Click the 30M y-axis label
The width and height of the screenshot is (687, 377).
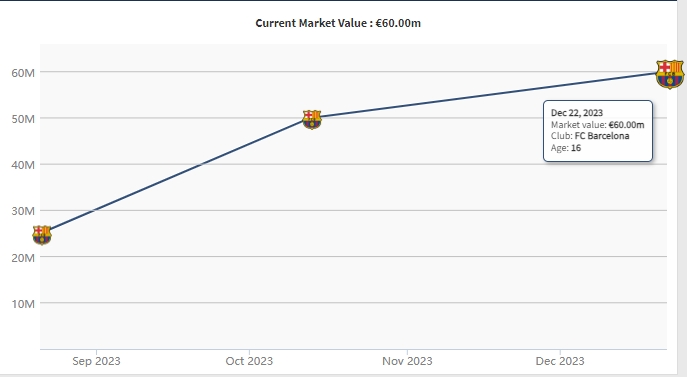pos(23,211)
